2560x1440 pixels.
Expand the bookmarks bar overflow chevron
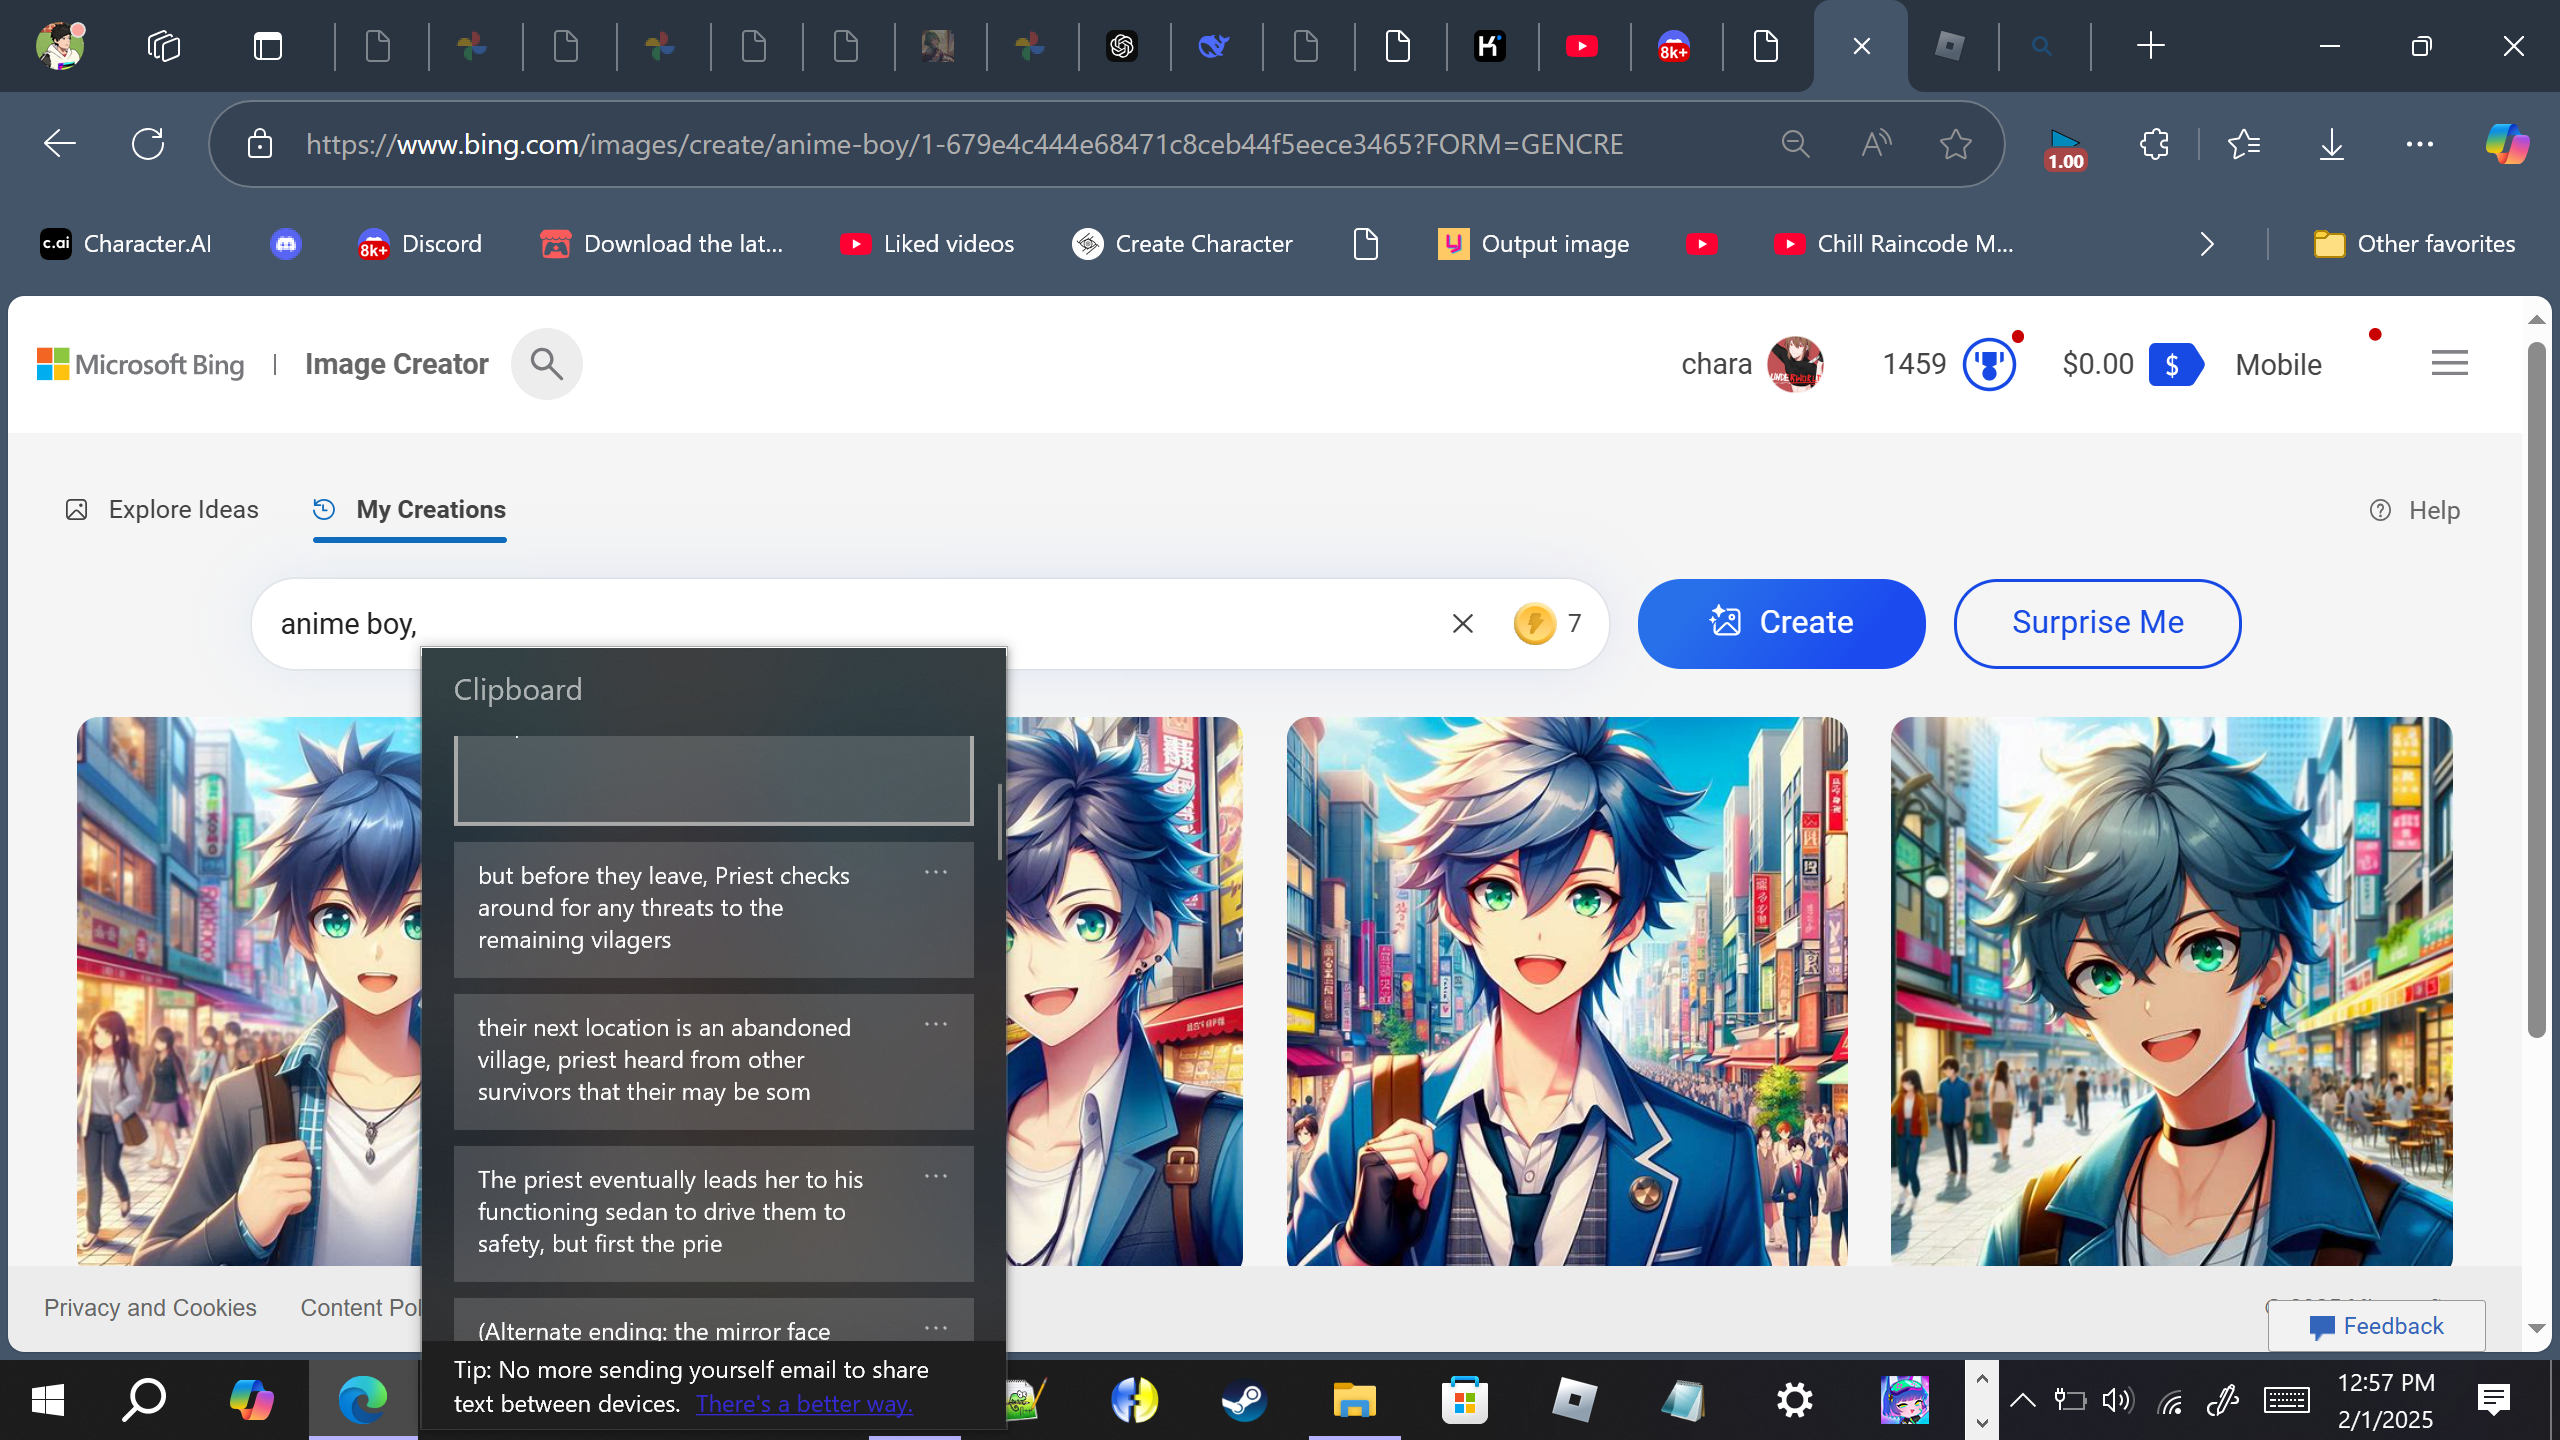(x=2207, y=244)
